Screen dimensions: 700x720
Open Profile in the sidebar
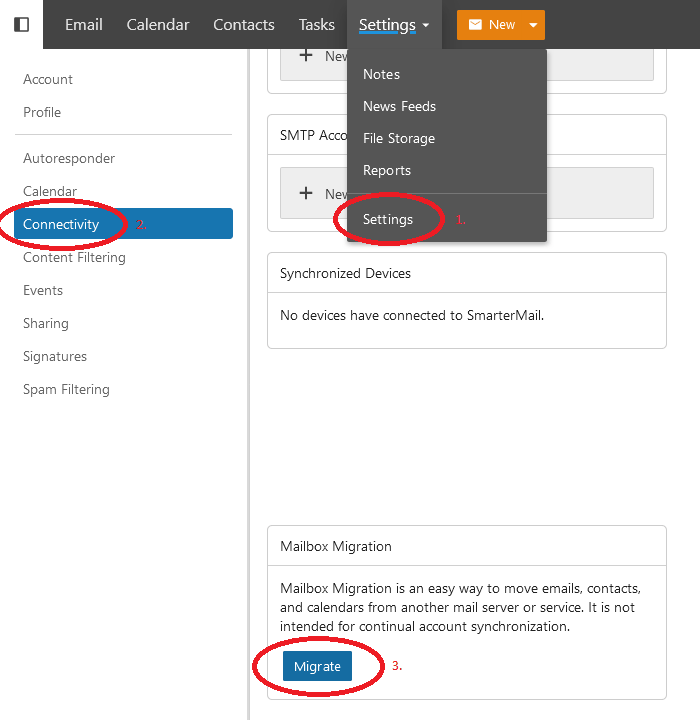(42, 112)
